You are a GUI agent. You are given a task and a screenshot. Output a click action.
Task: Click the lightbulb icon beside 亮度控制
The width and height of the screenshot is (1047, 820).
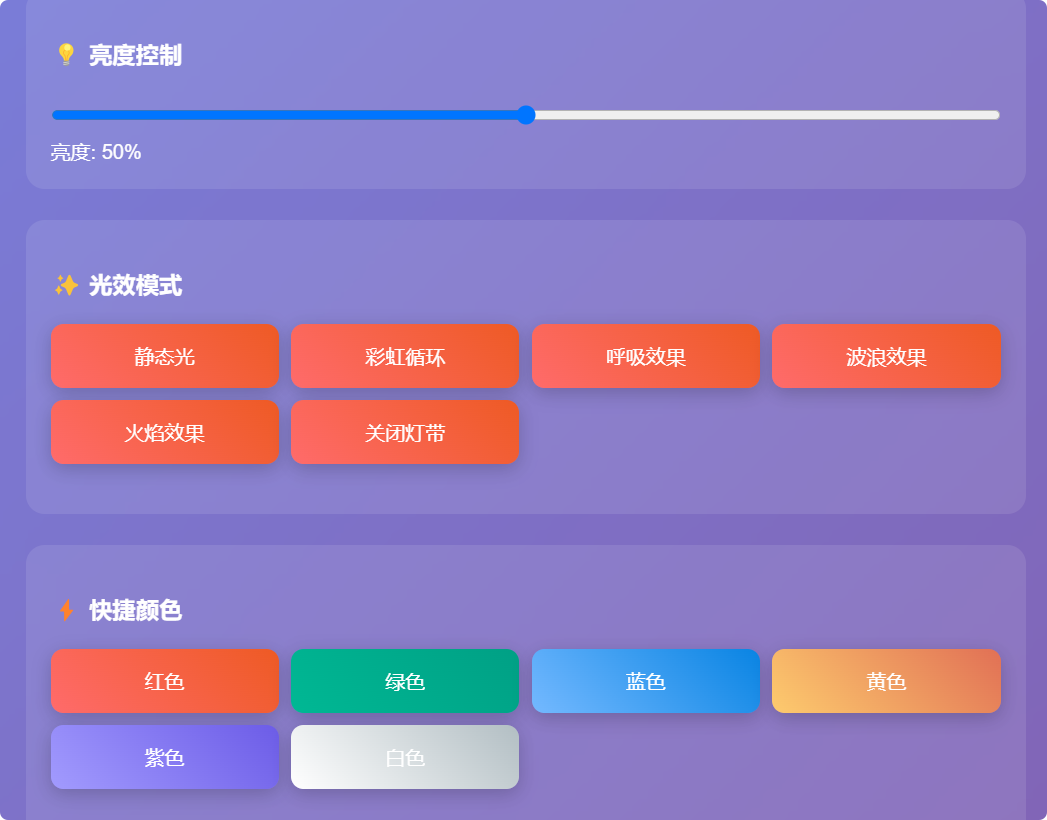[x=66, y=55]
